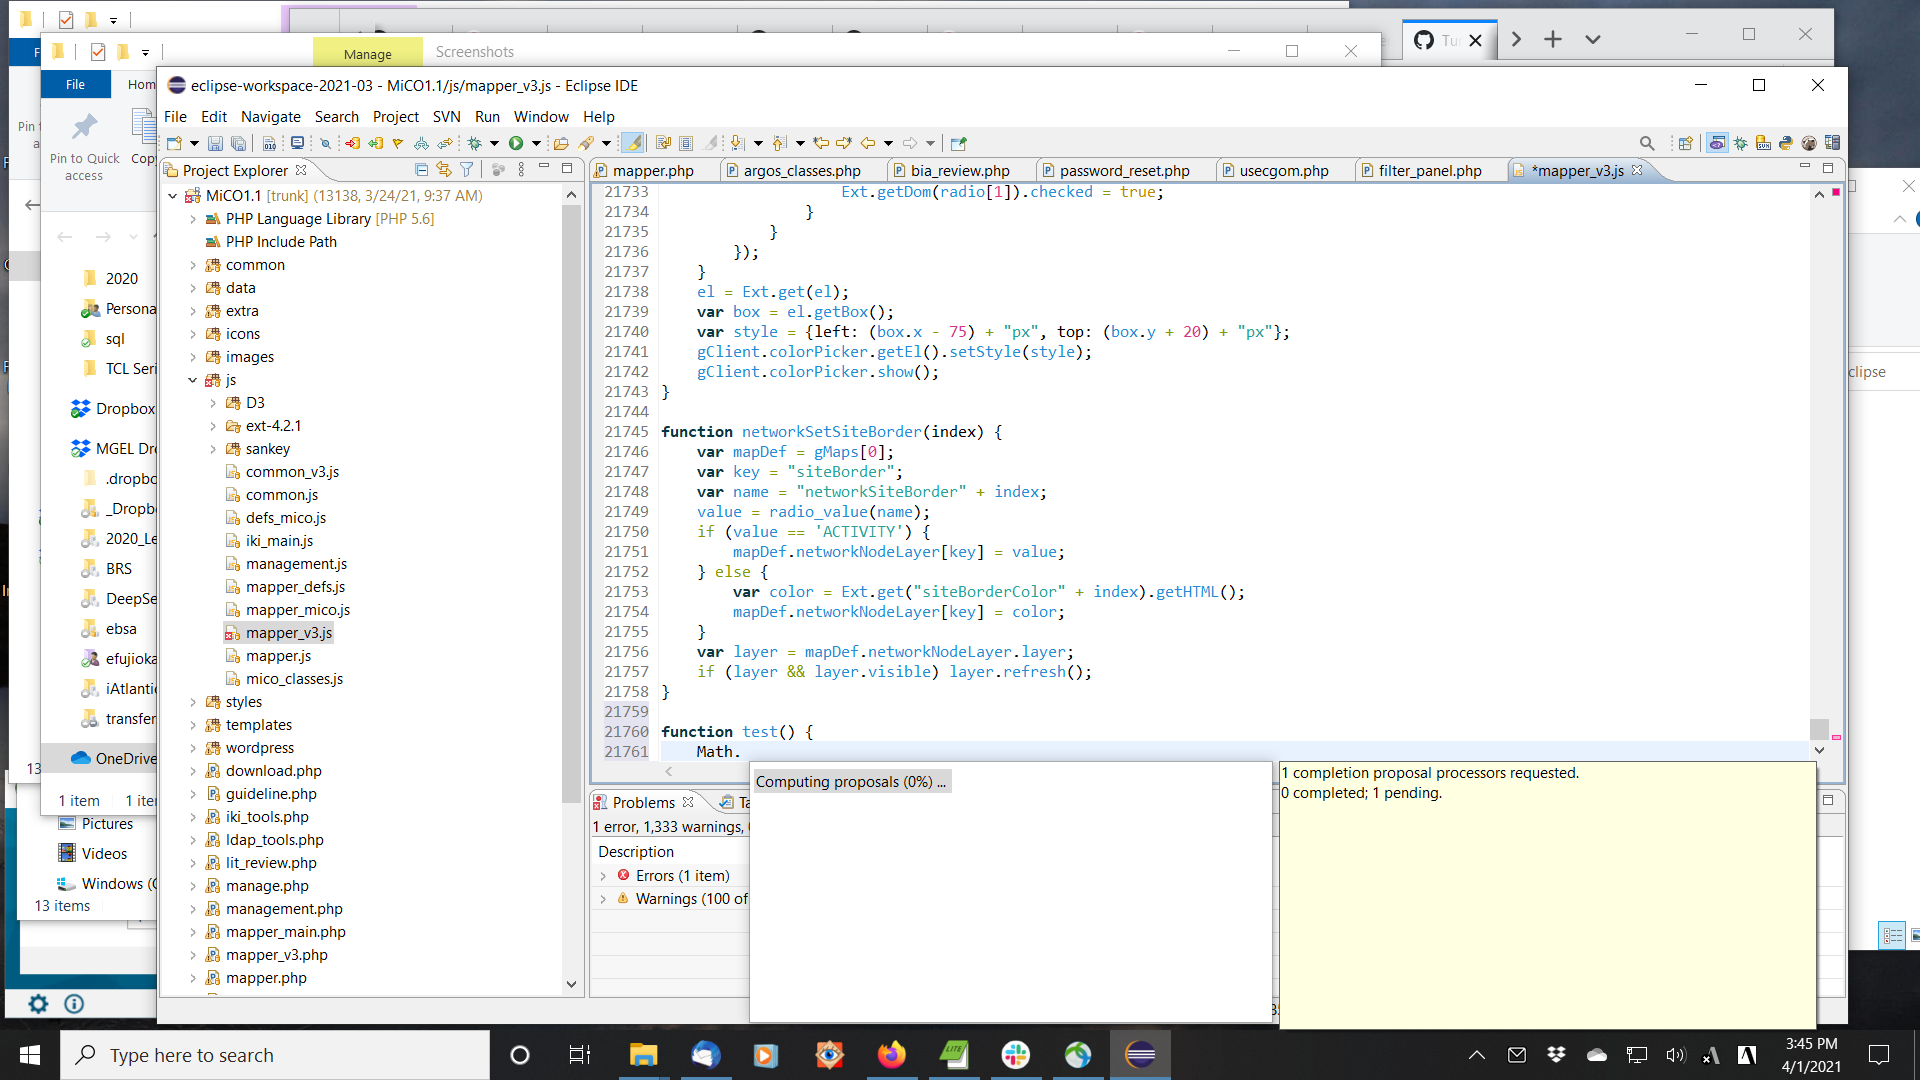
Task: Open the Navigate menu
Action: point(270,117)
